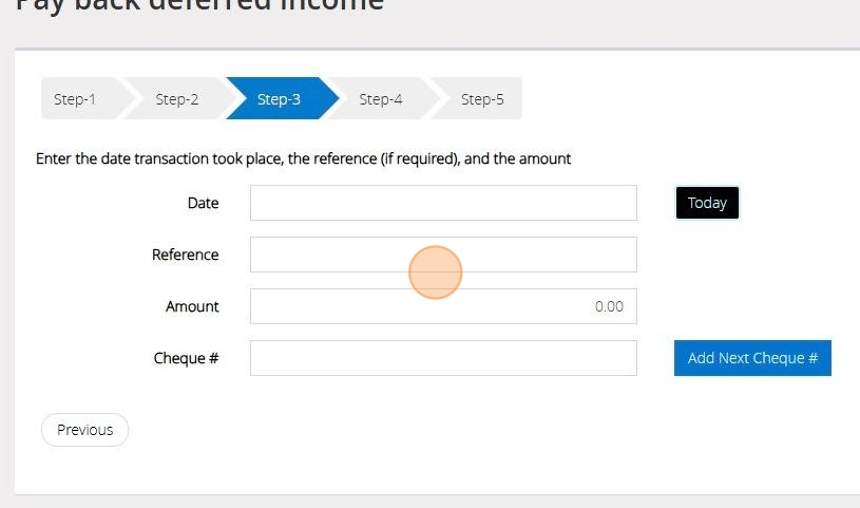Click the Amount field label

pos(192,307)
